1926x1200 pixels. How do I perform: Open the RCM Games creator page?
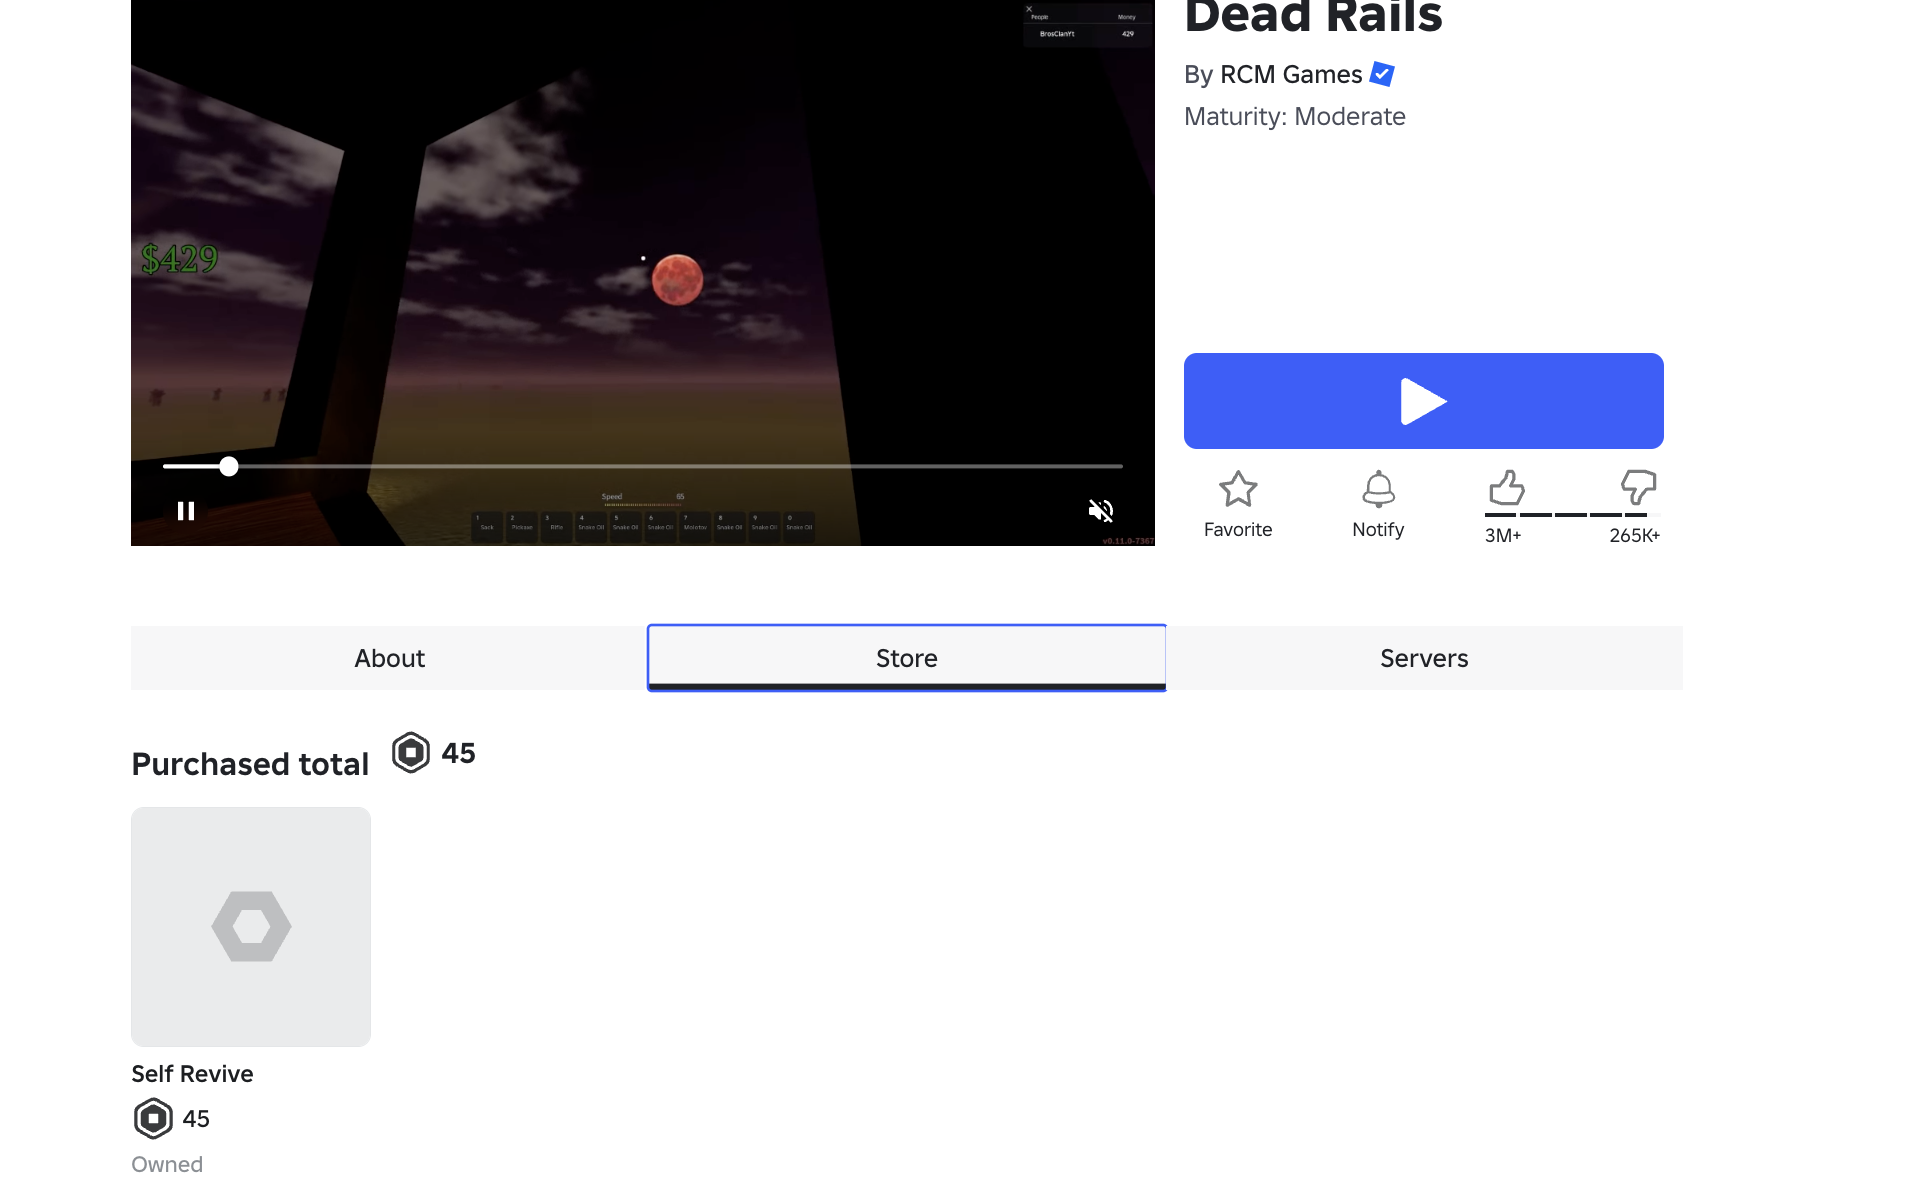(x=1291, y=75)
